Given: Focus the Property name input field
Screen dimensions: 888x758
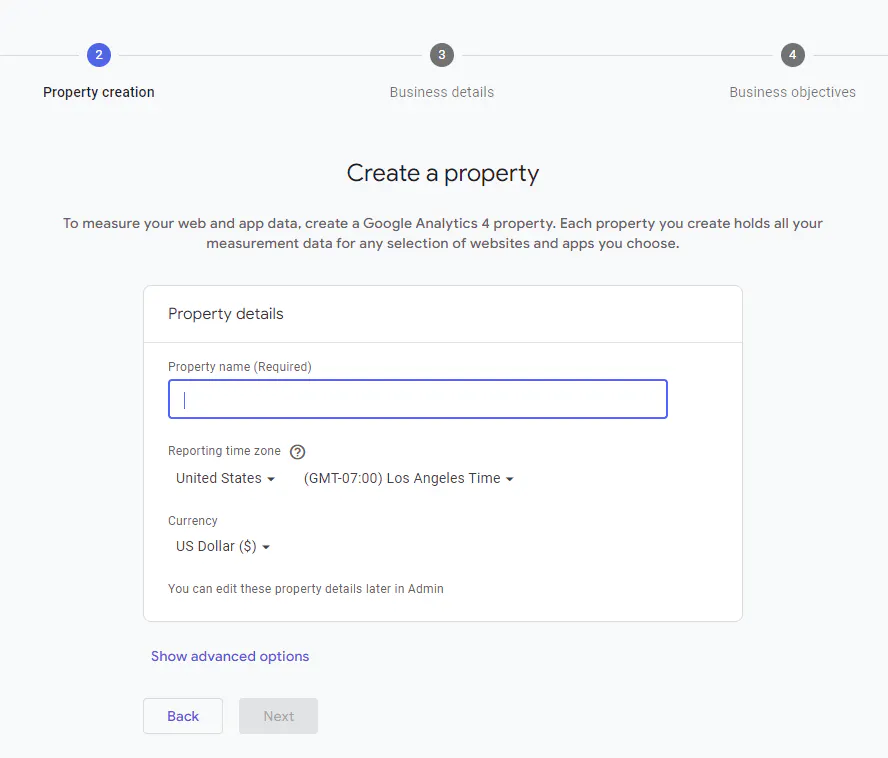Looking at the screenshot, I should point(417,399).
